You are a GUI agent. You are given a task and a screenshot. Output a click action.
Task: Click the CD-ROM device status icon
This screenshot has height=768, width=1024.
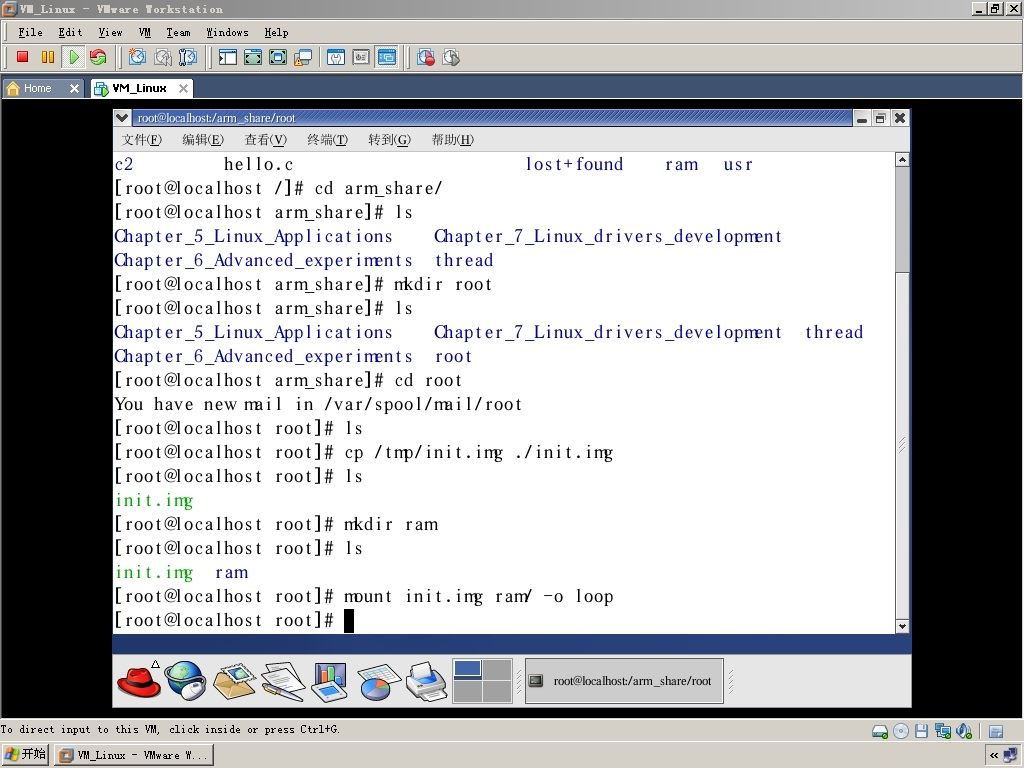click(x=901, y=731)
